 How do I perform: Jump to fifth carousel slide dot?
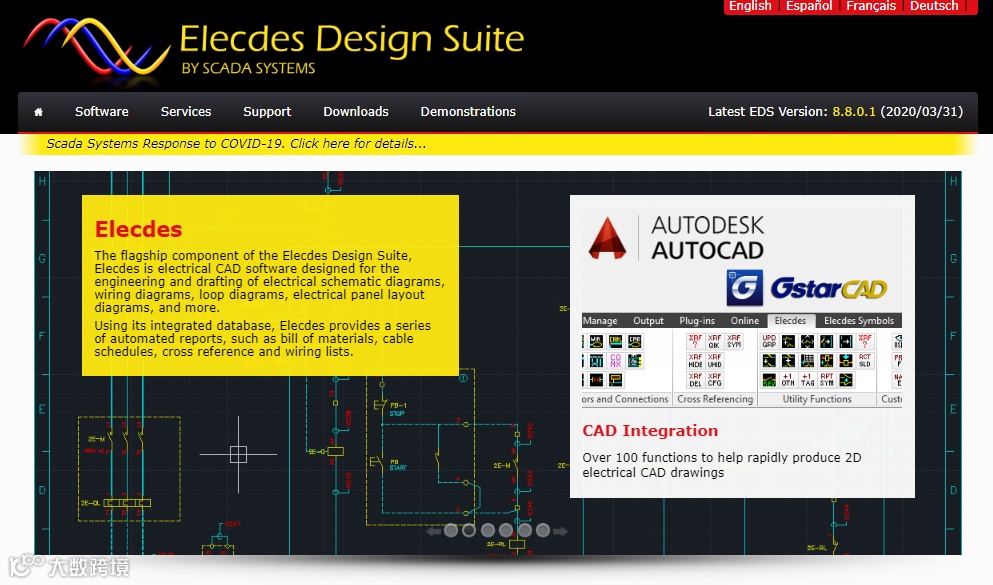click(524, 531)
